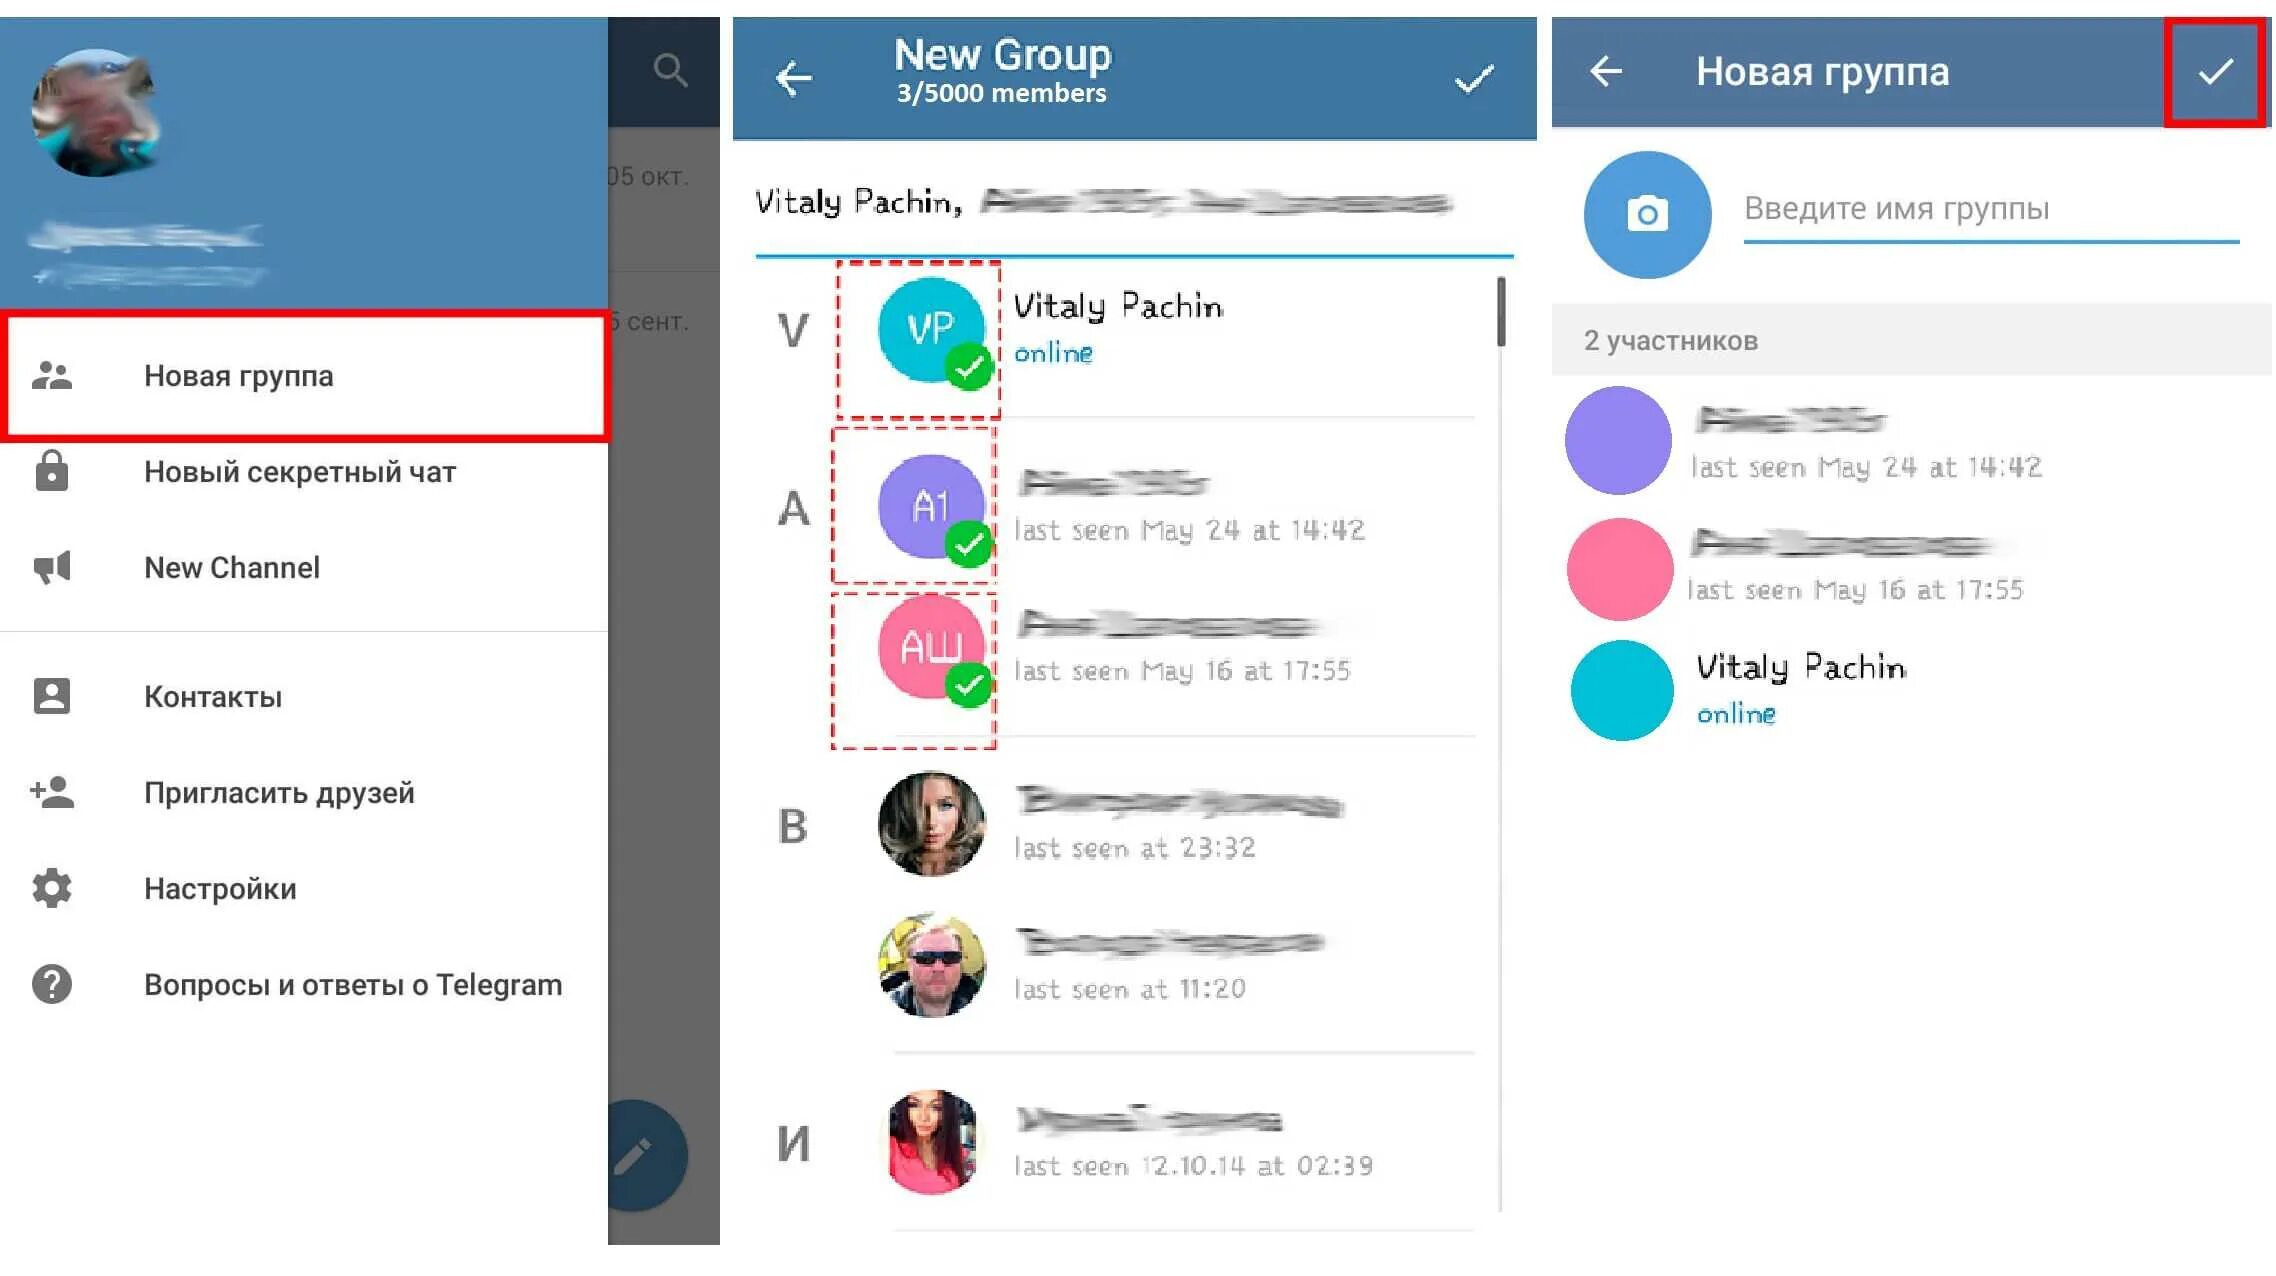Click the New Group icon in sidebar

point(72,374)
